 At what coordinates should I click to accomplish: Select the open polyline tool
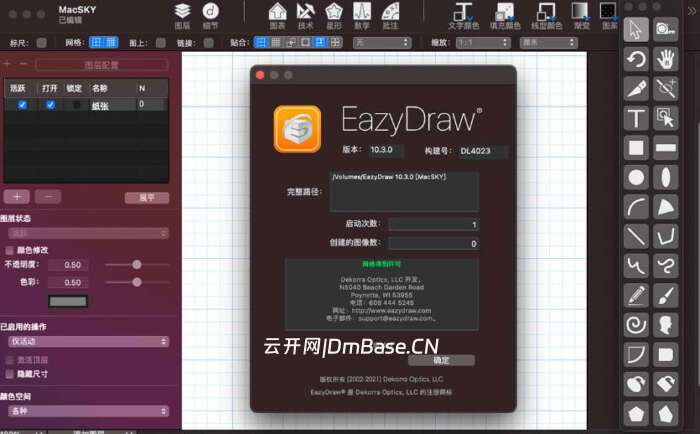[666, 236]
